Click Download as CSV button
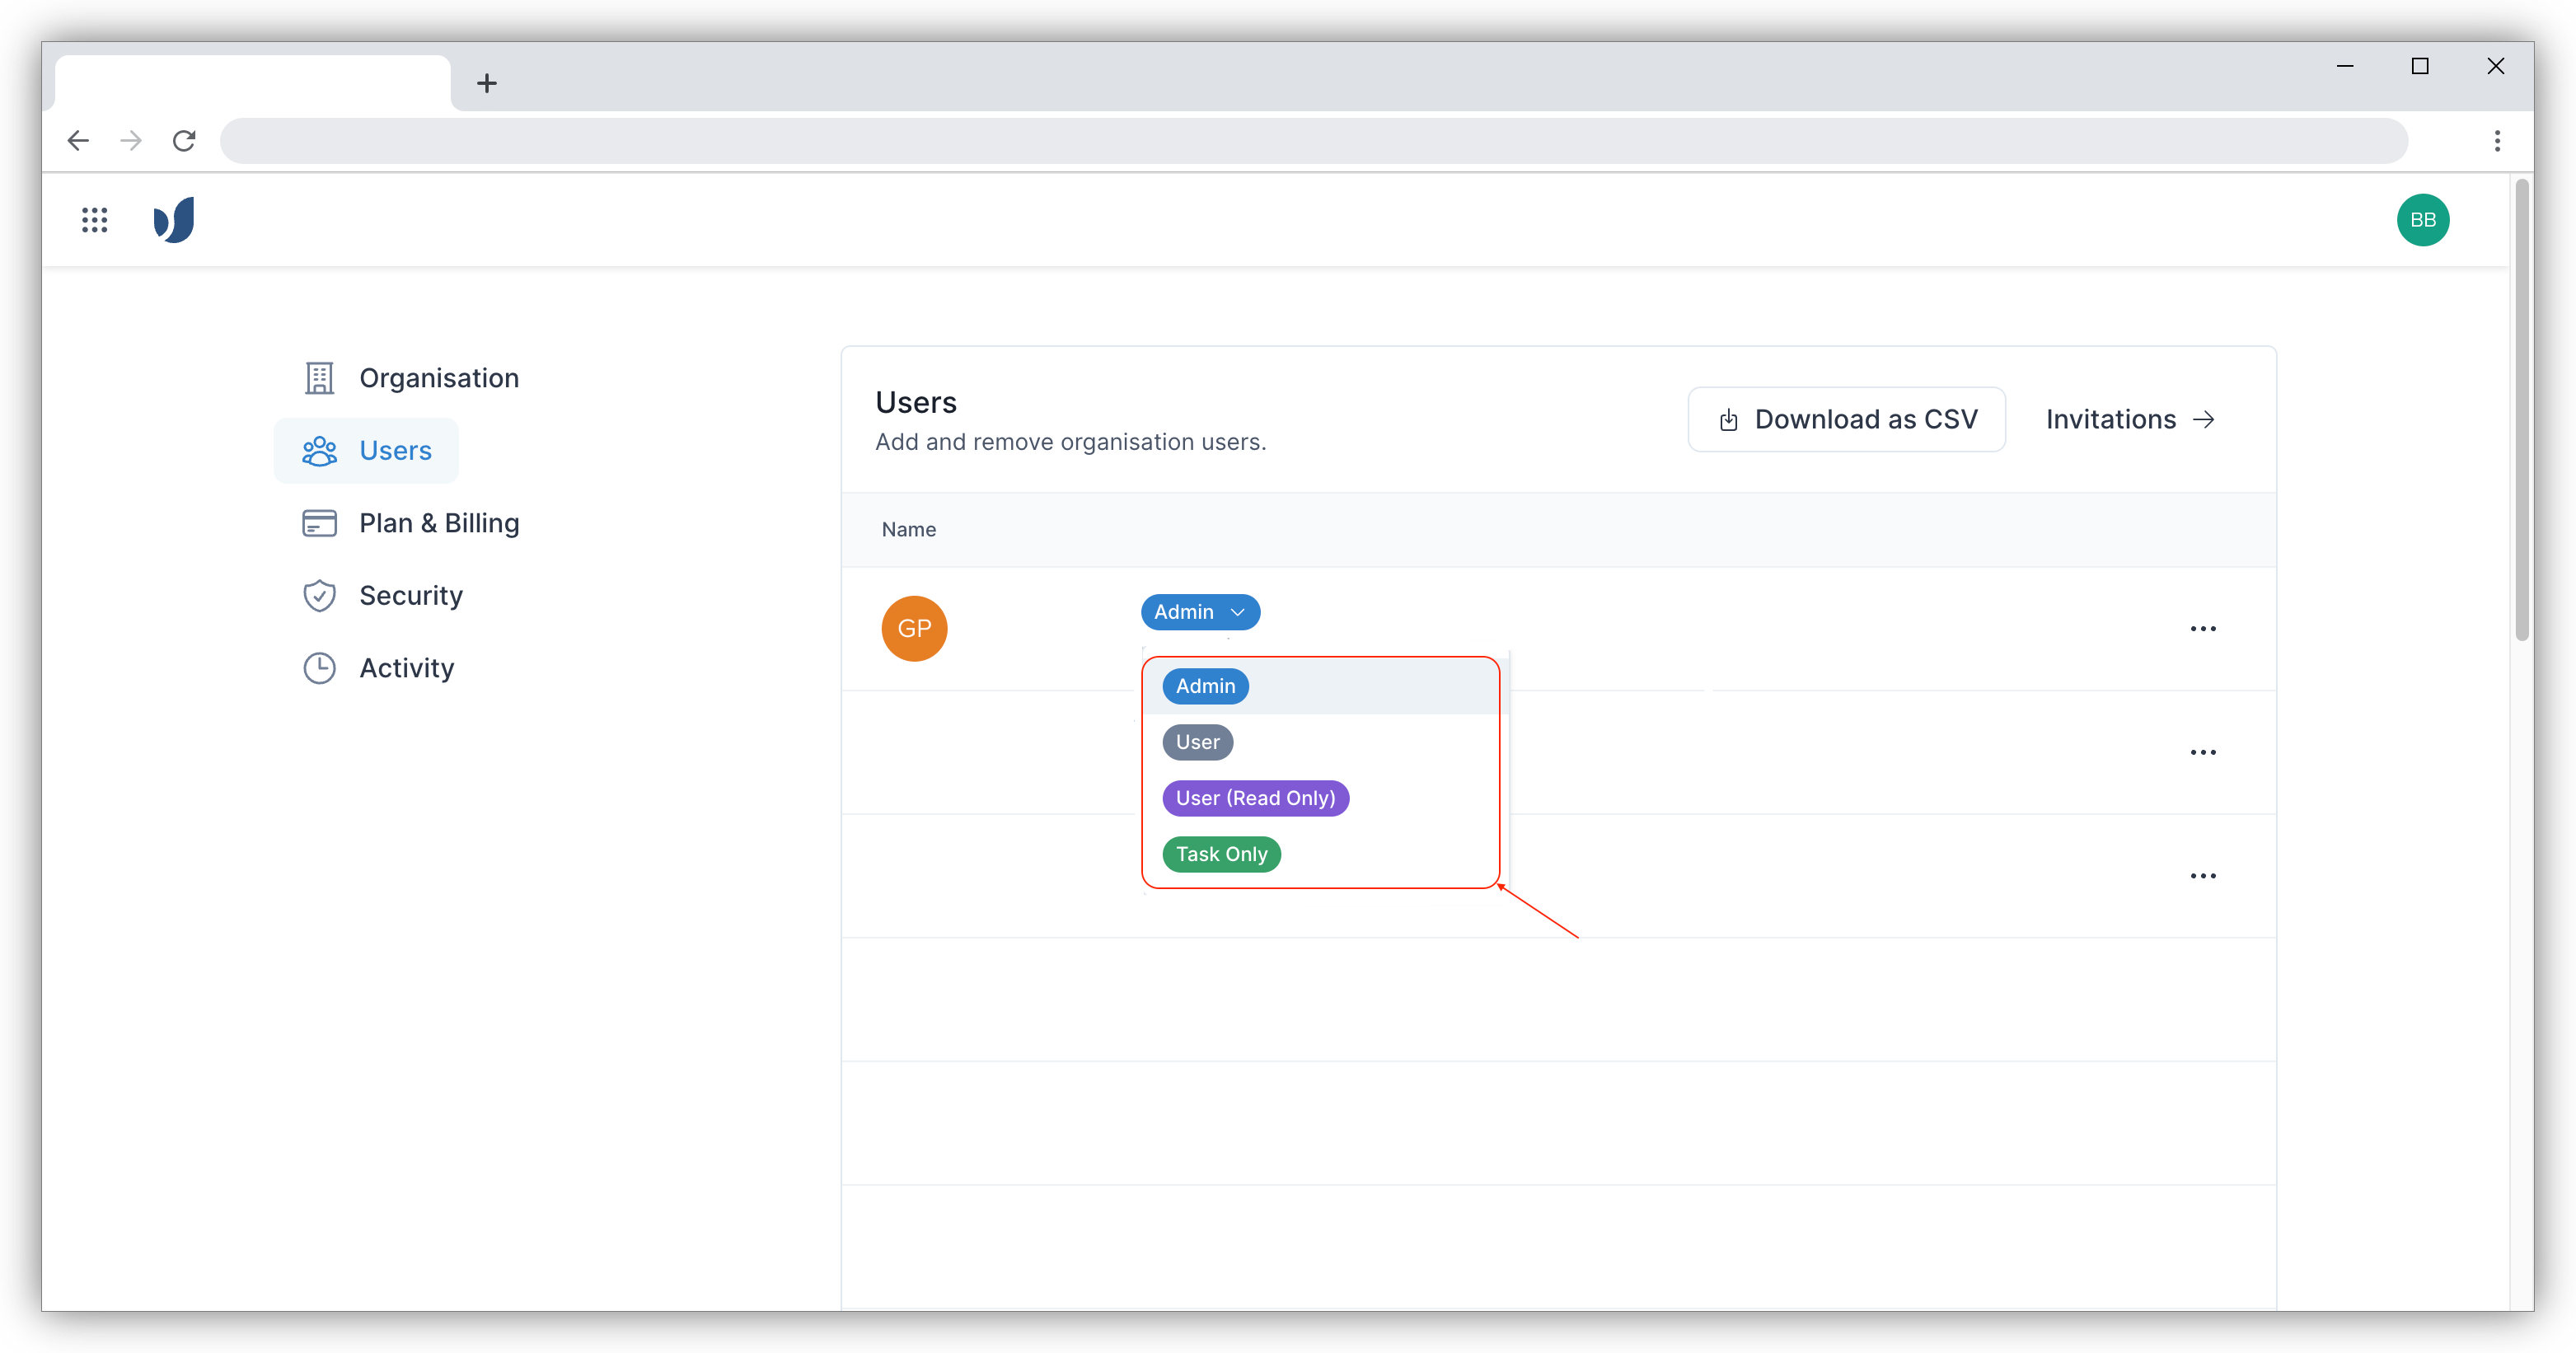Image resolution: width=2576 pixels, height=1353 pixels. pyautogui.click(x=1846, y=419)
